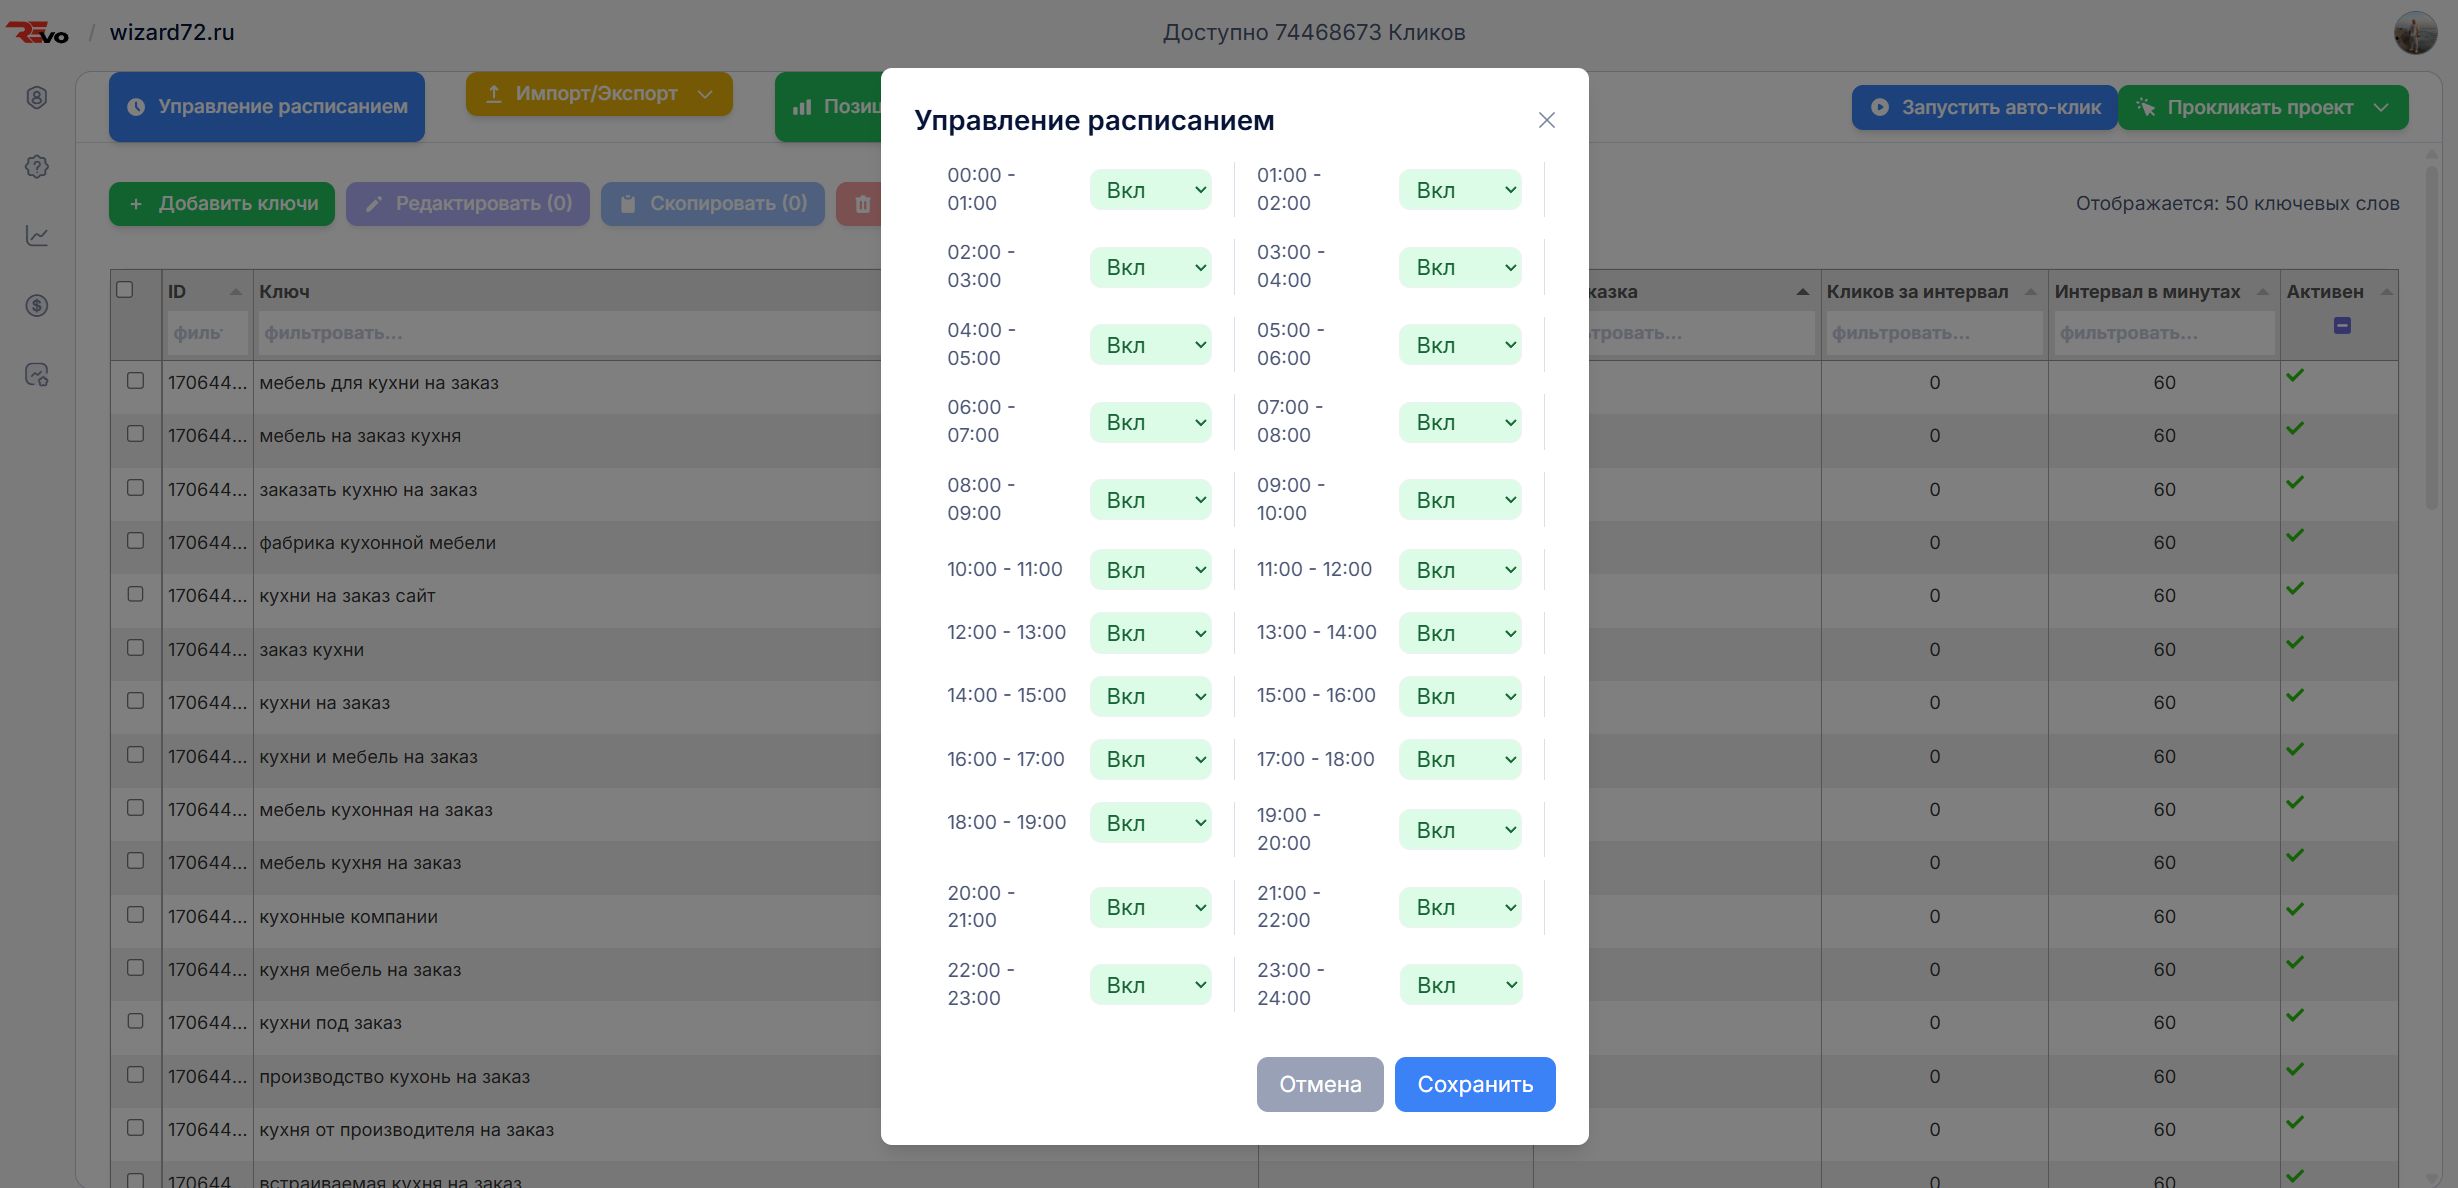This screenshot has height=1188, width=2458.
Task: Click the clock icon on Управление расписанием
Action: pos(136,106)
